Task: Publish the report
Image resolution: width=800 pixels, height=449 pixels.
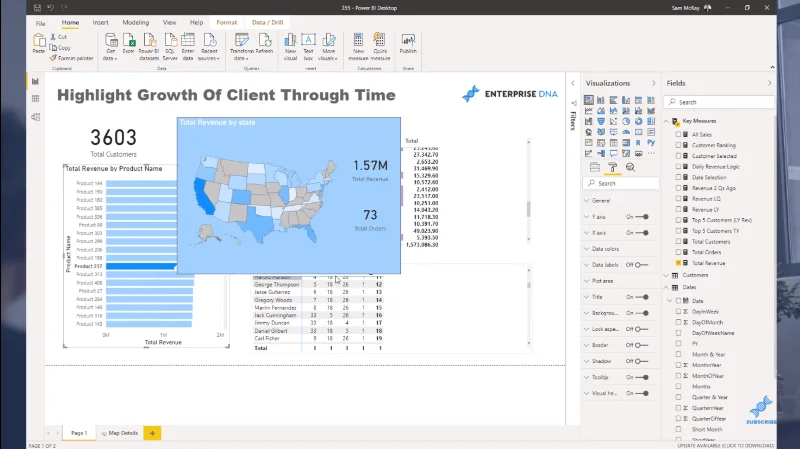Action: click(408, 44)
